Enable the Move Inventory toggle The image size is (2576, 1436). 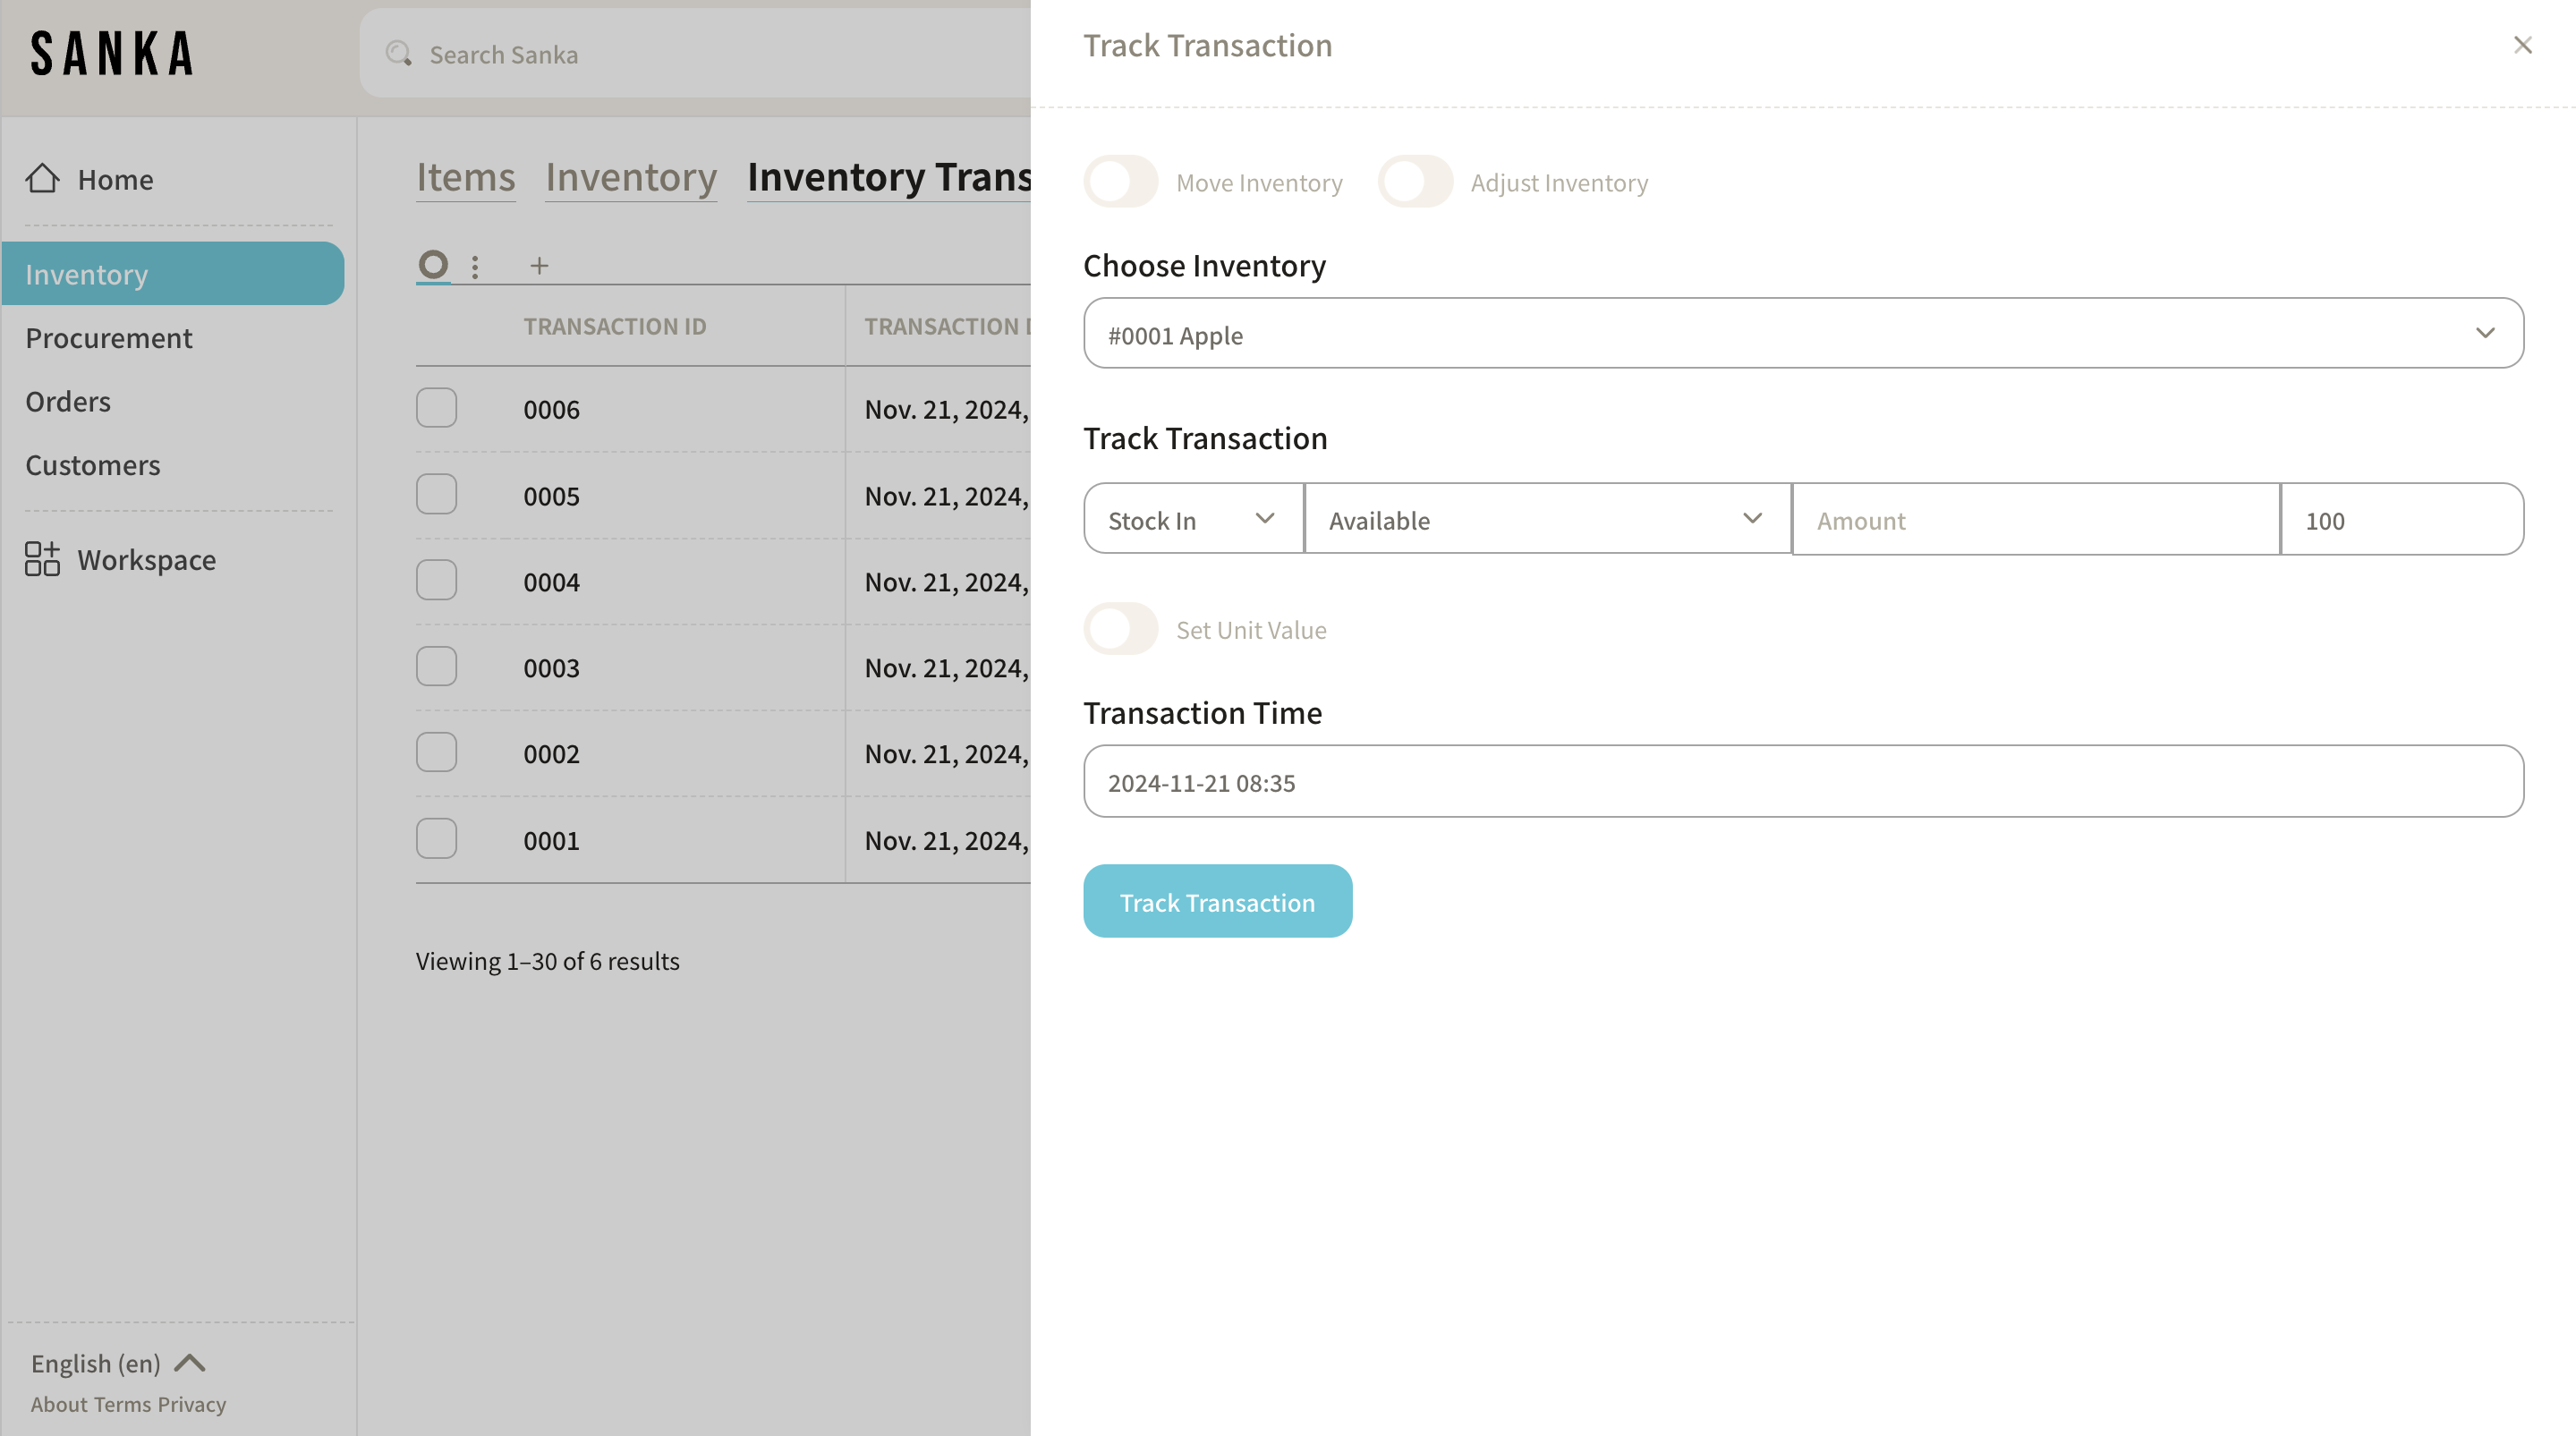pos(1120,182)
